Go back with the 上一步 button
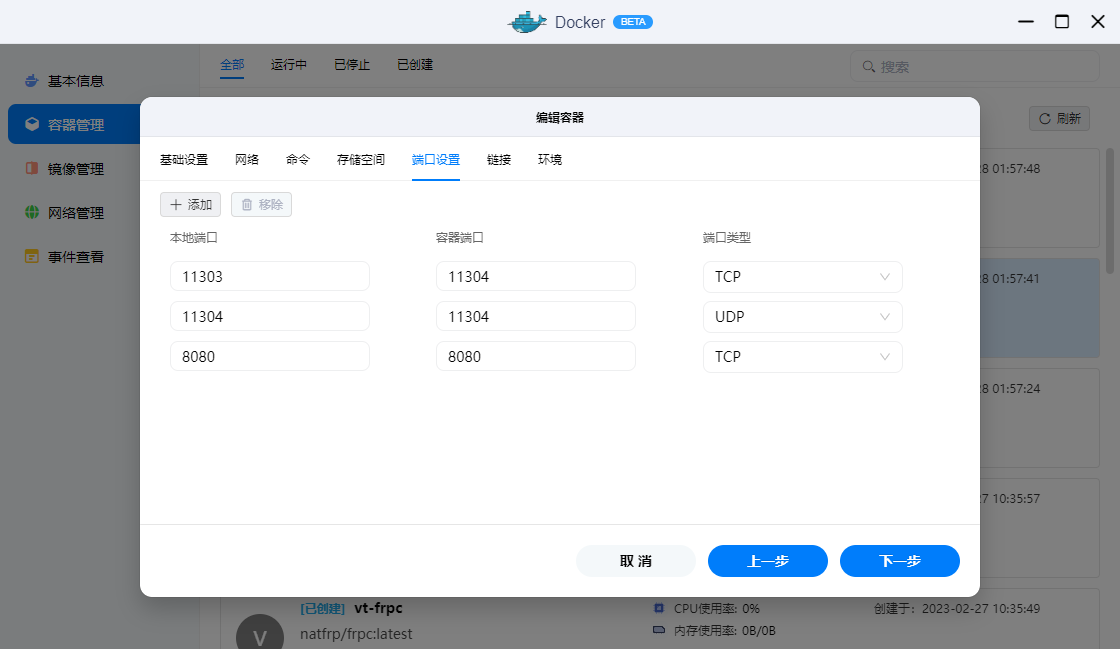Viewport: 1120px width, 650px height. click(768, 561)
